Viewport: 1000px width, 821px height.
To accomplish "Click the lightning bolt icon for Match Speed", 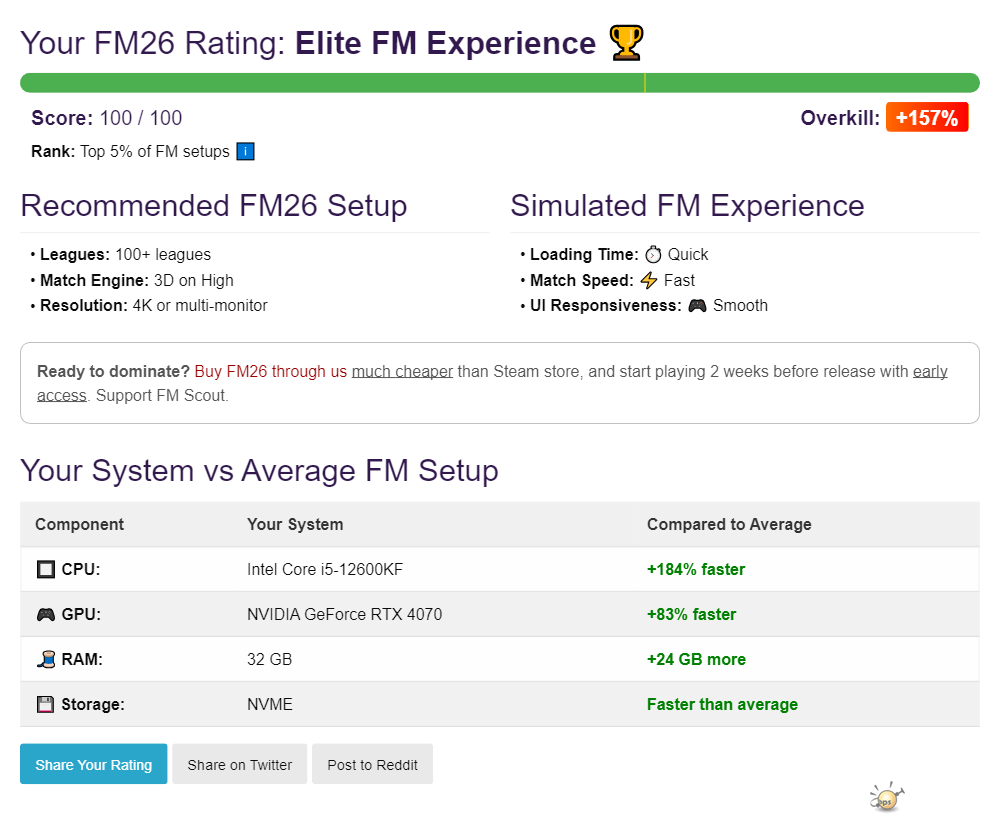I will point(650,280).
